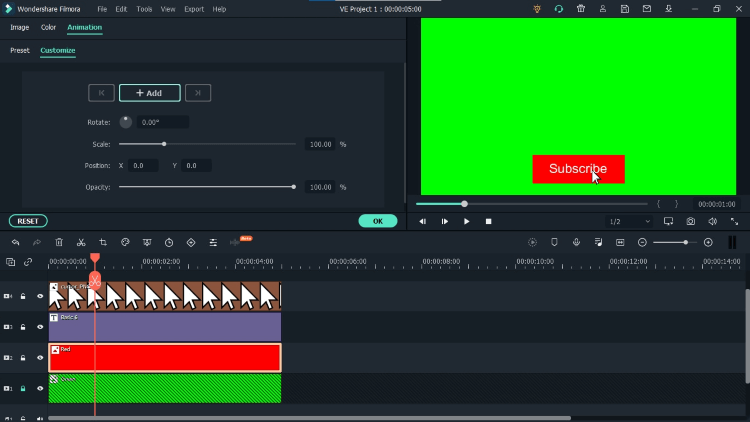Click the keyframe diamond icon
This screenshot has width=750, height=422.
(191, 243)
